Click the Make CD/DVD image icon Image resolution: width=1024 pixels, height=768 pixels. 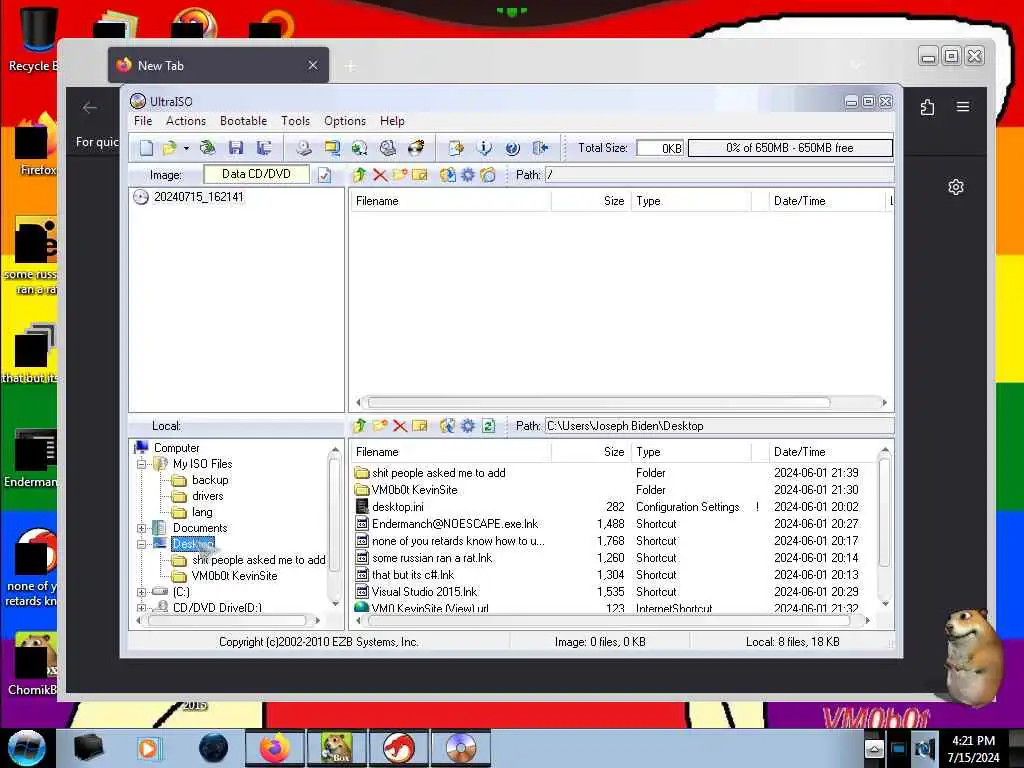304,148
